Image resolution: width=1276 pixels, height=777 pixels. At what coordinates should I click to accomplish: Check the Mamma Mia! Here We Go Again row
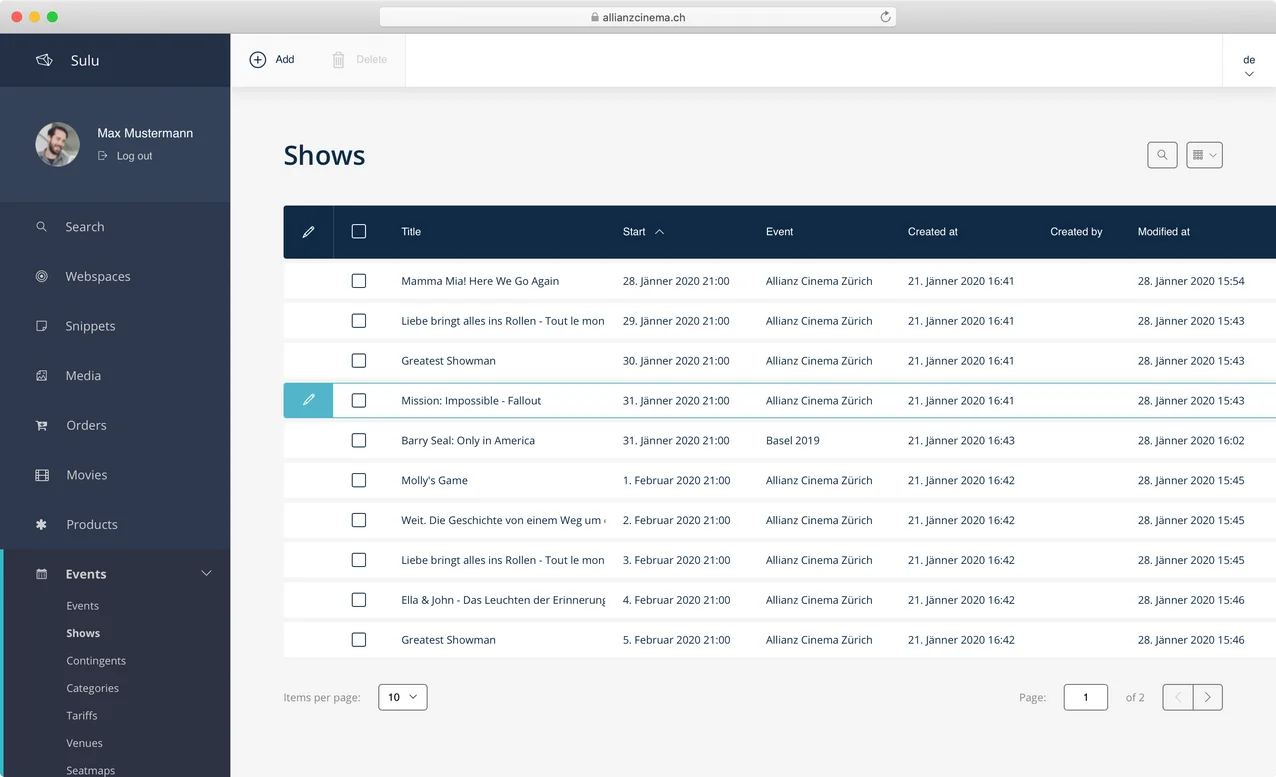359,281
